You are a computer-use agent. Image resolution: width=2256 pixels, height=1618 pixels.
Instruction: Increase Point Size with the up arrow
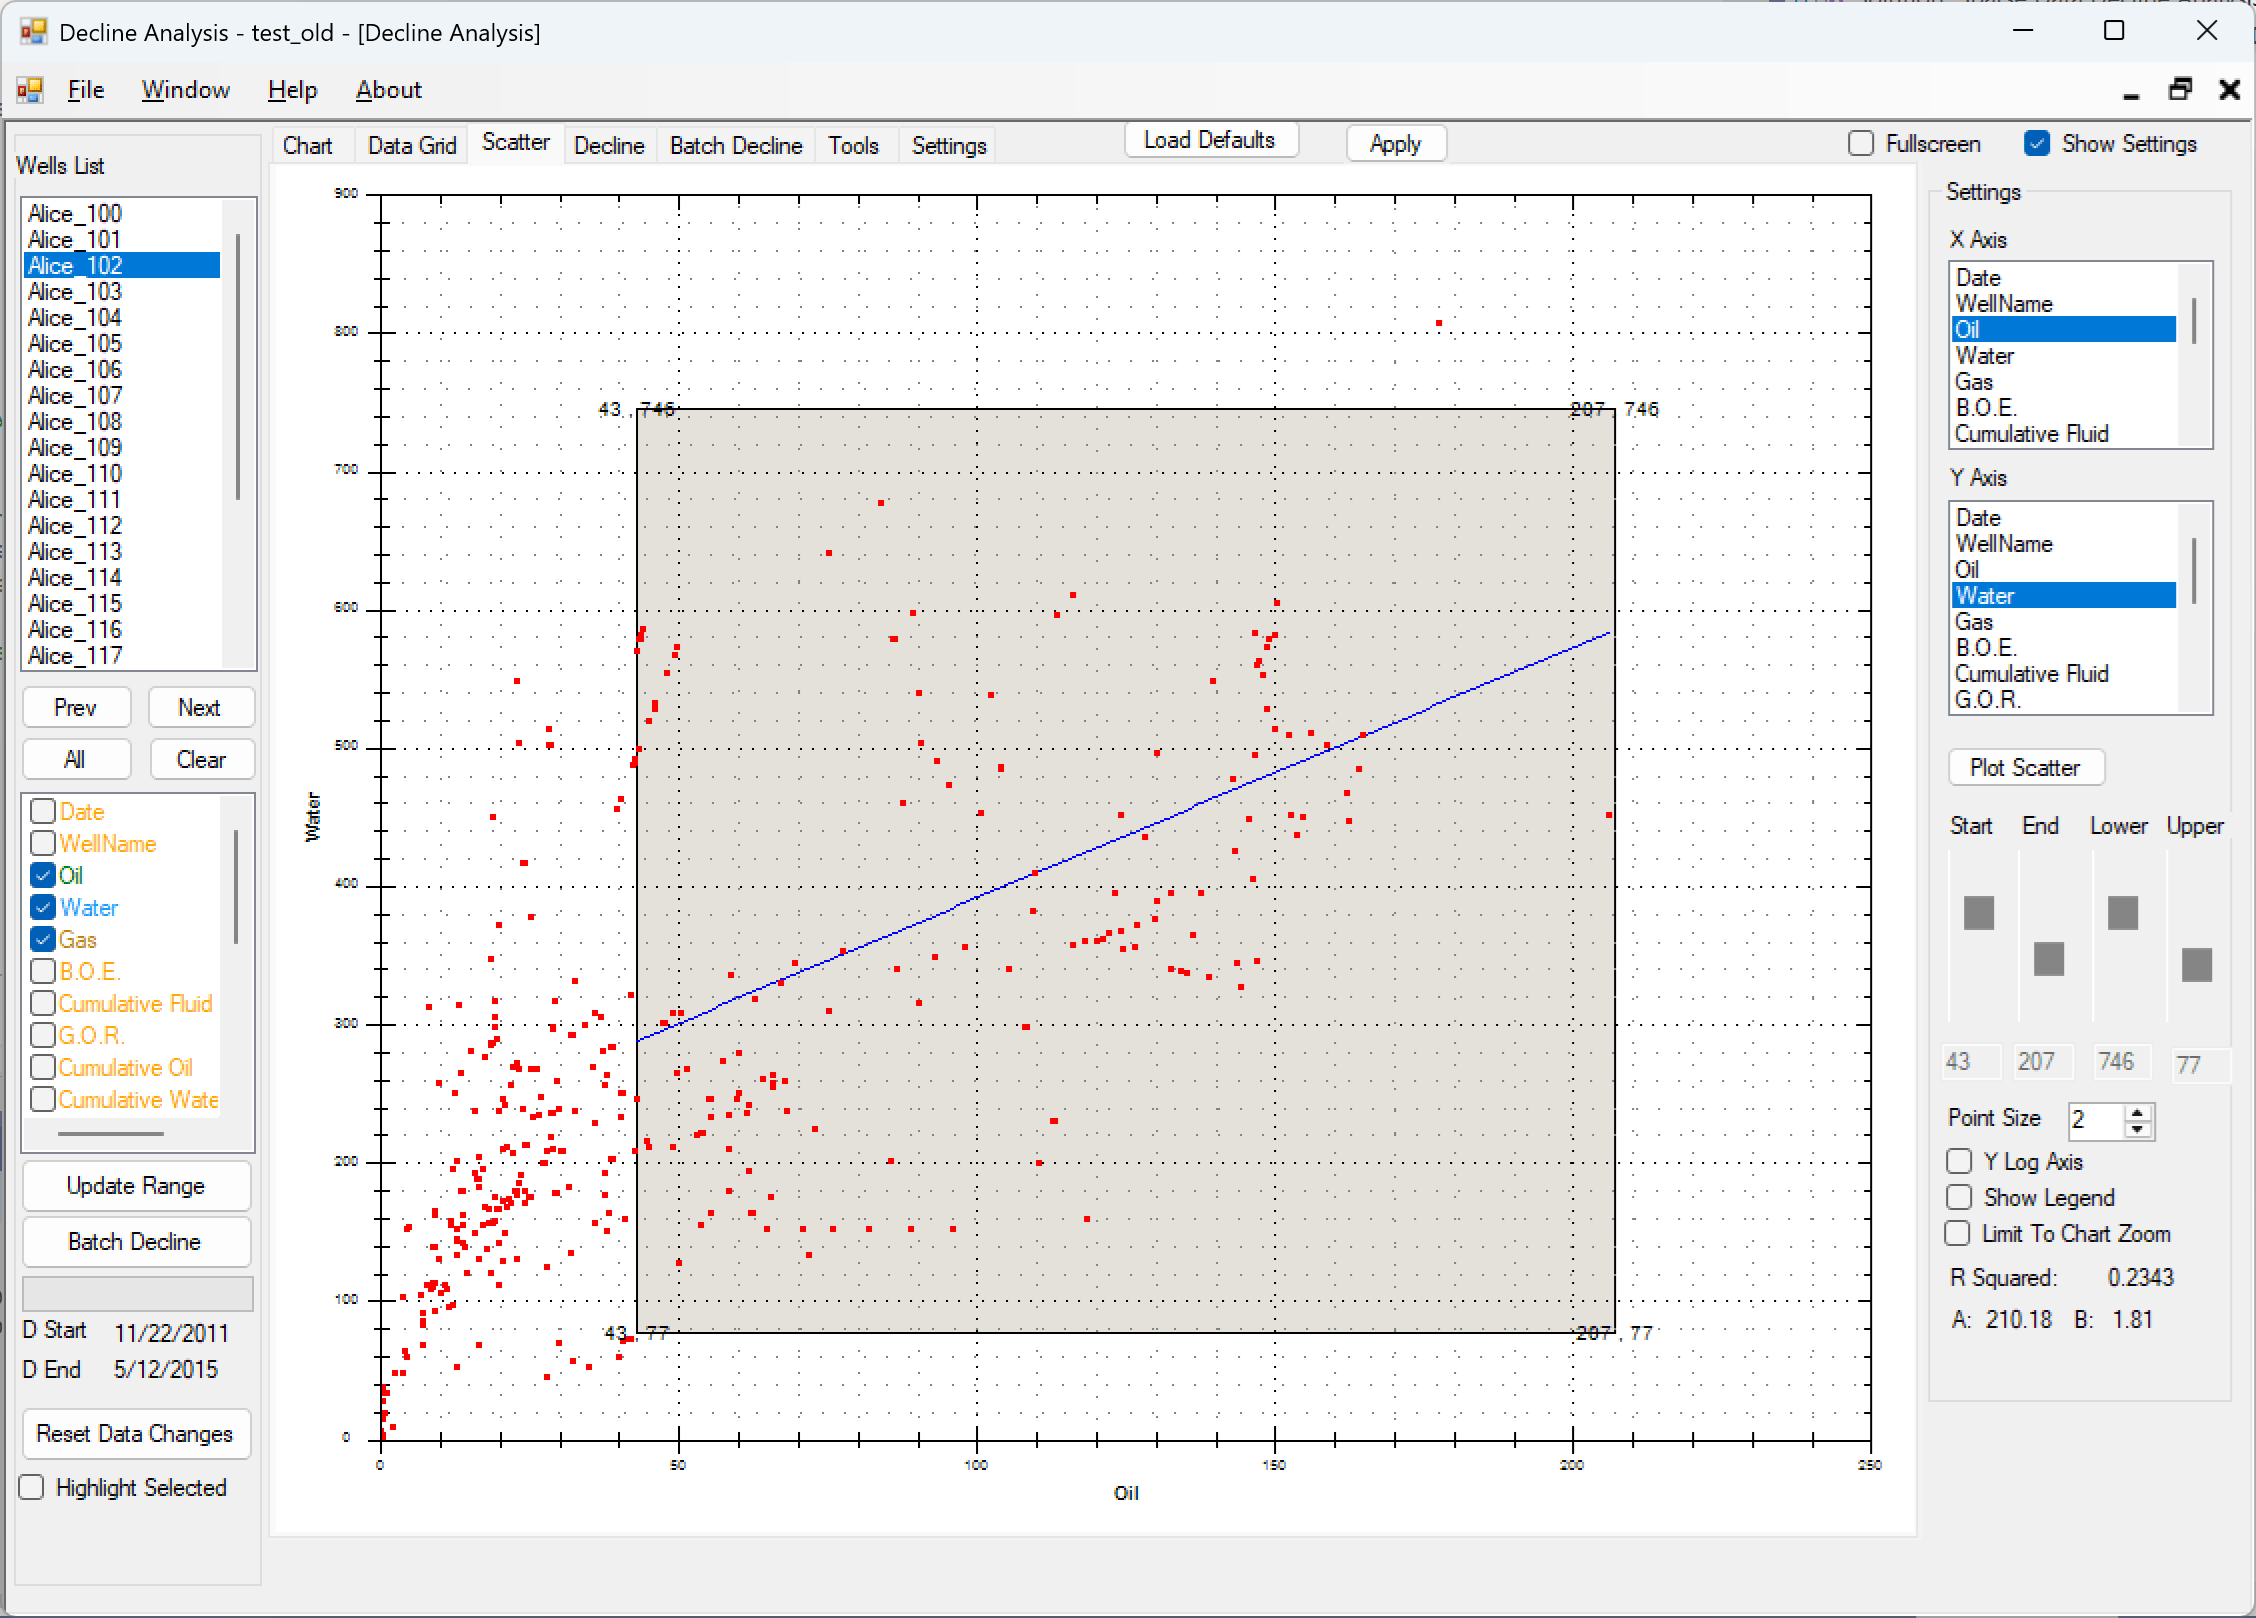[x=2138, y=1112]
